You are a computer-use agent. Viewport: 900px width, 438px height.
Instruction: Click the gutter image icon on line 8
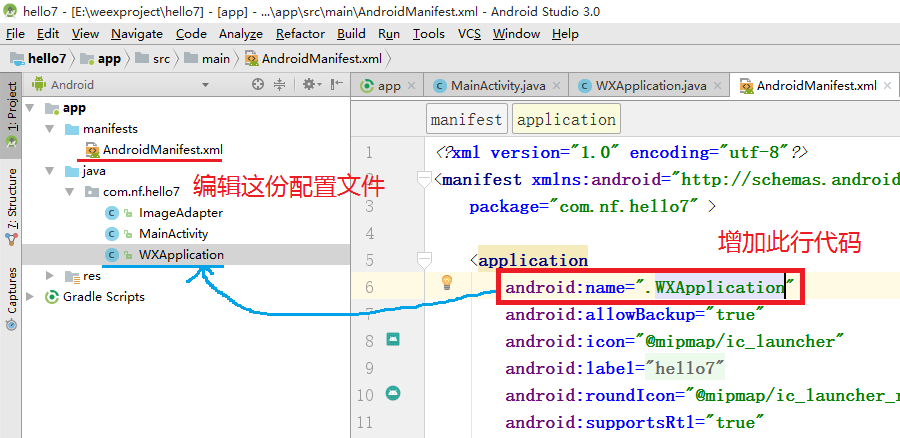pyautogui.click(x=393, y=339)
